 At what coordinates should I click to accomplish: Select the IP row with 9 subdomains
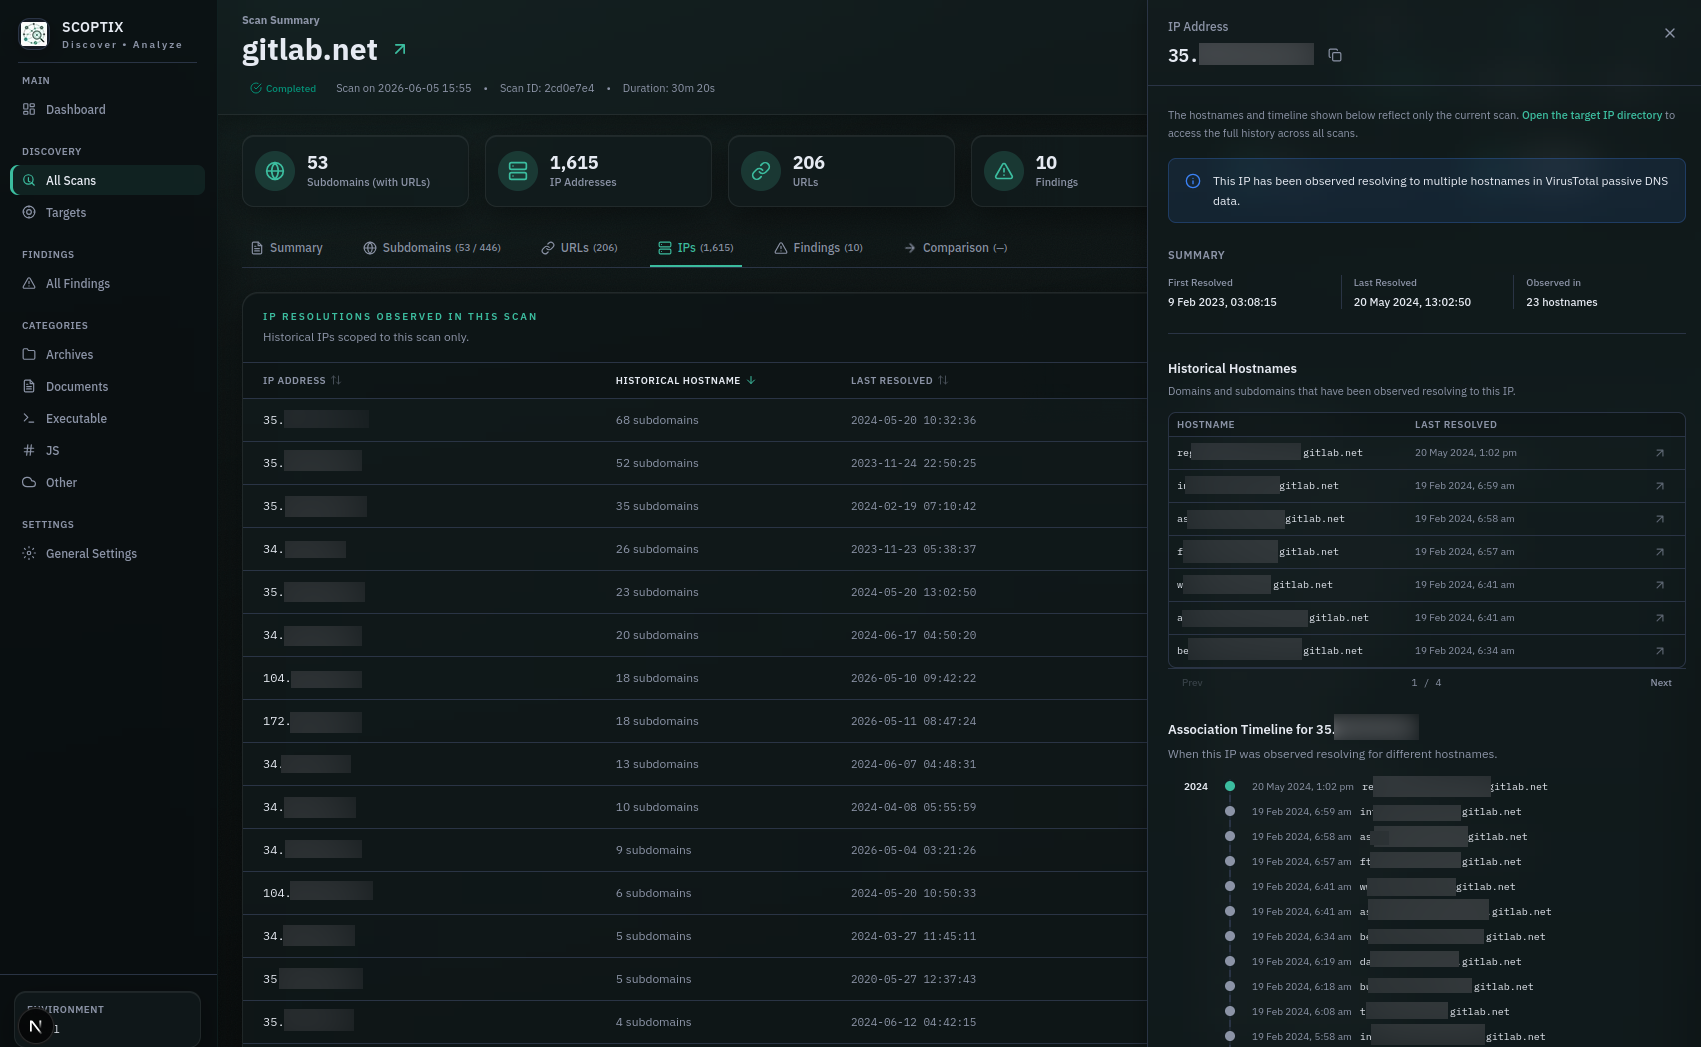tap(694, 850)
